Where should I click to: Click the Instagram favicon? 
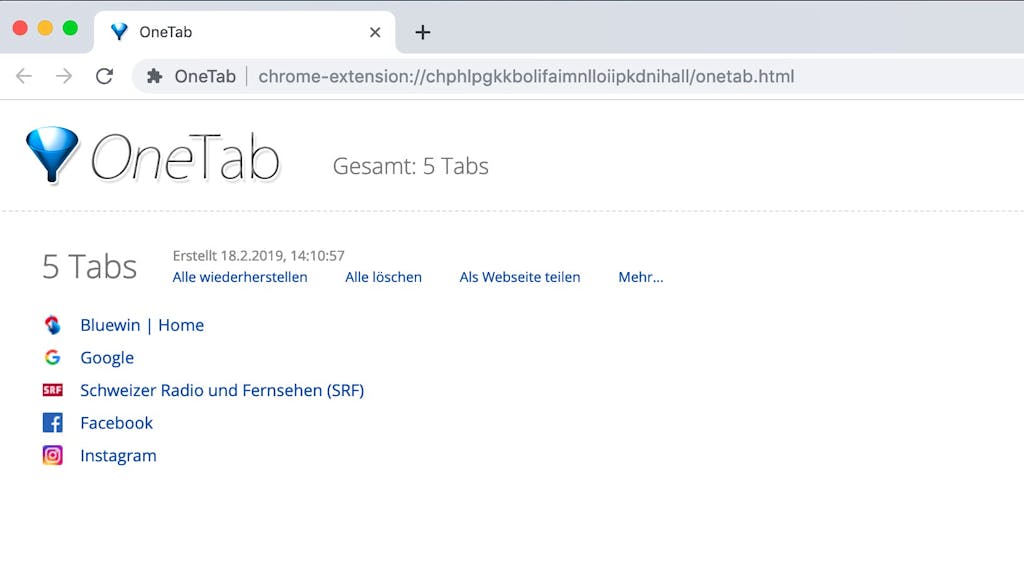(52, 455)
